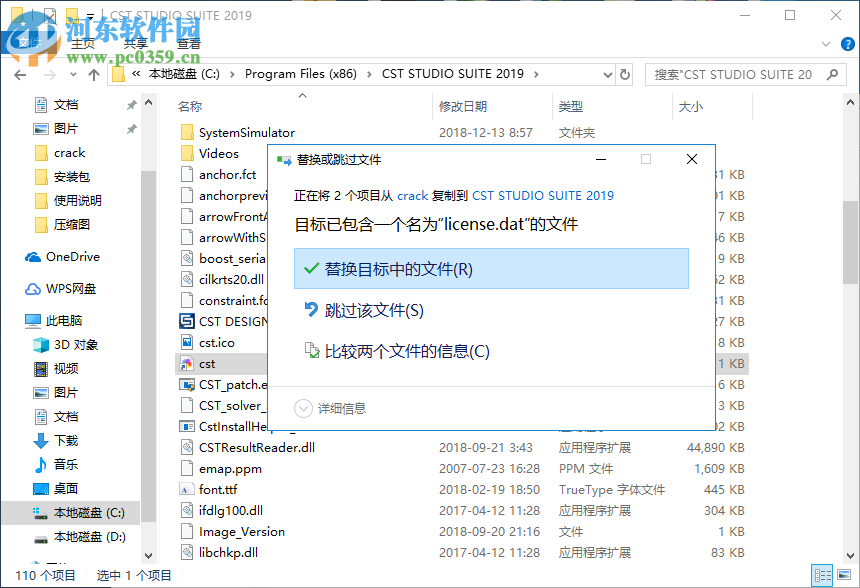Click the back navigation arrow
This screenshot has height=588, width=860.
point(22,74)
